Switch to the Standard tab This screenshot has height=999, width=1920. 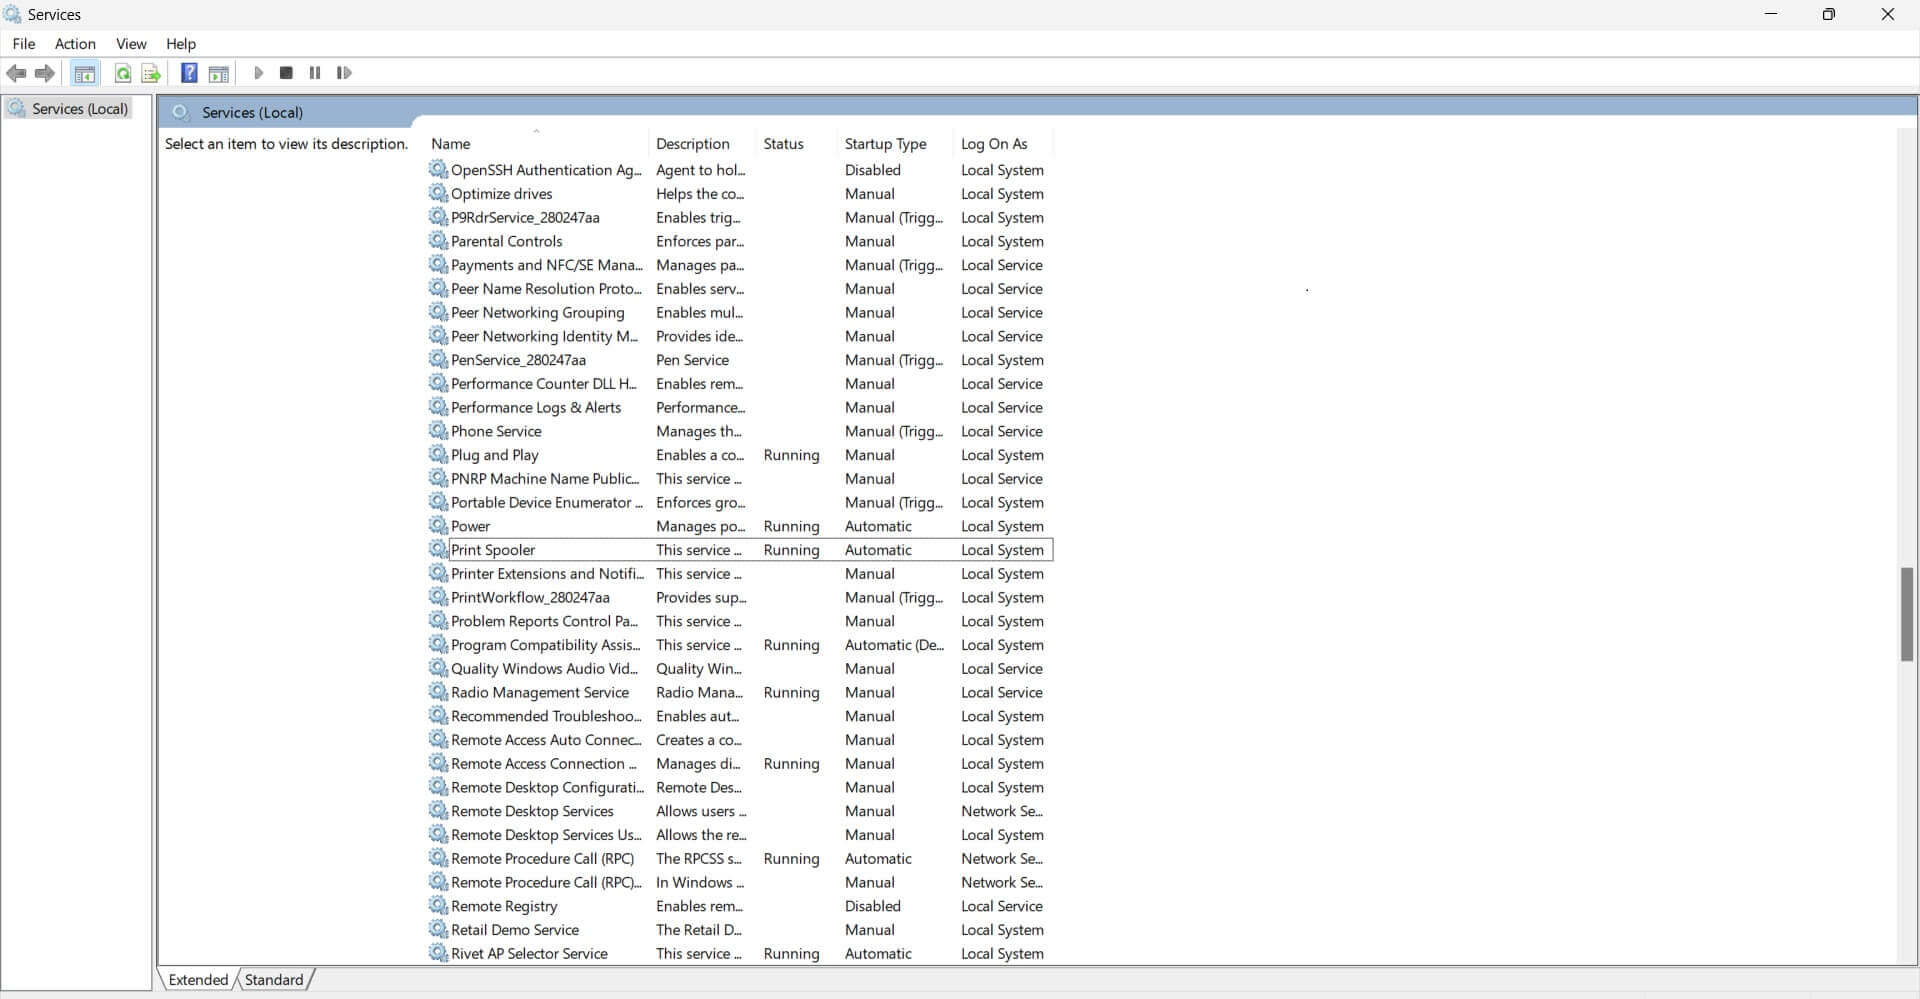click(273, 979)
